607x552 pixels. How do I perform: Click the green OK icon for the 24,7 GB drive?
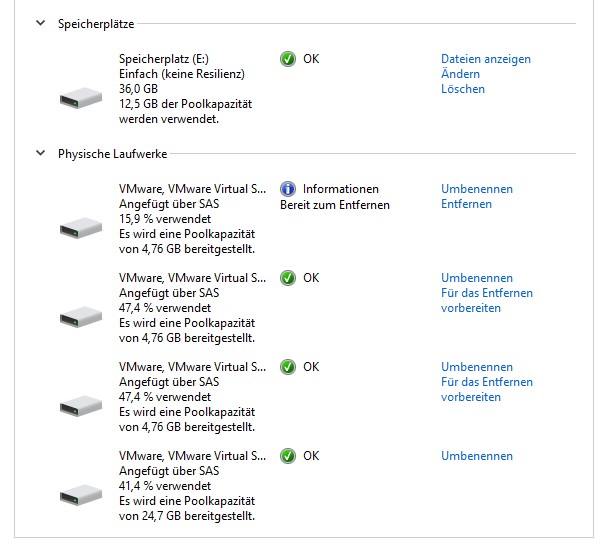coord(288,456)
